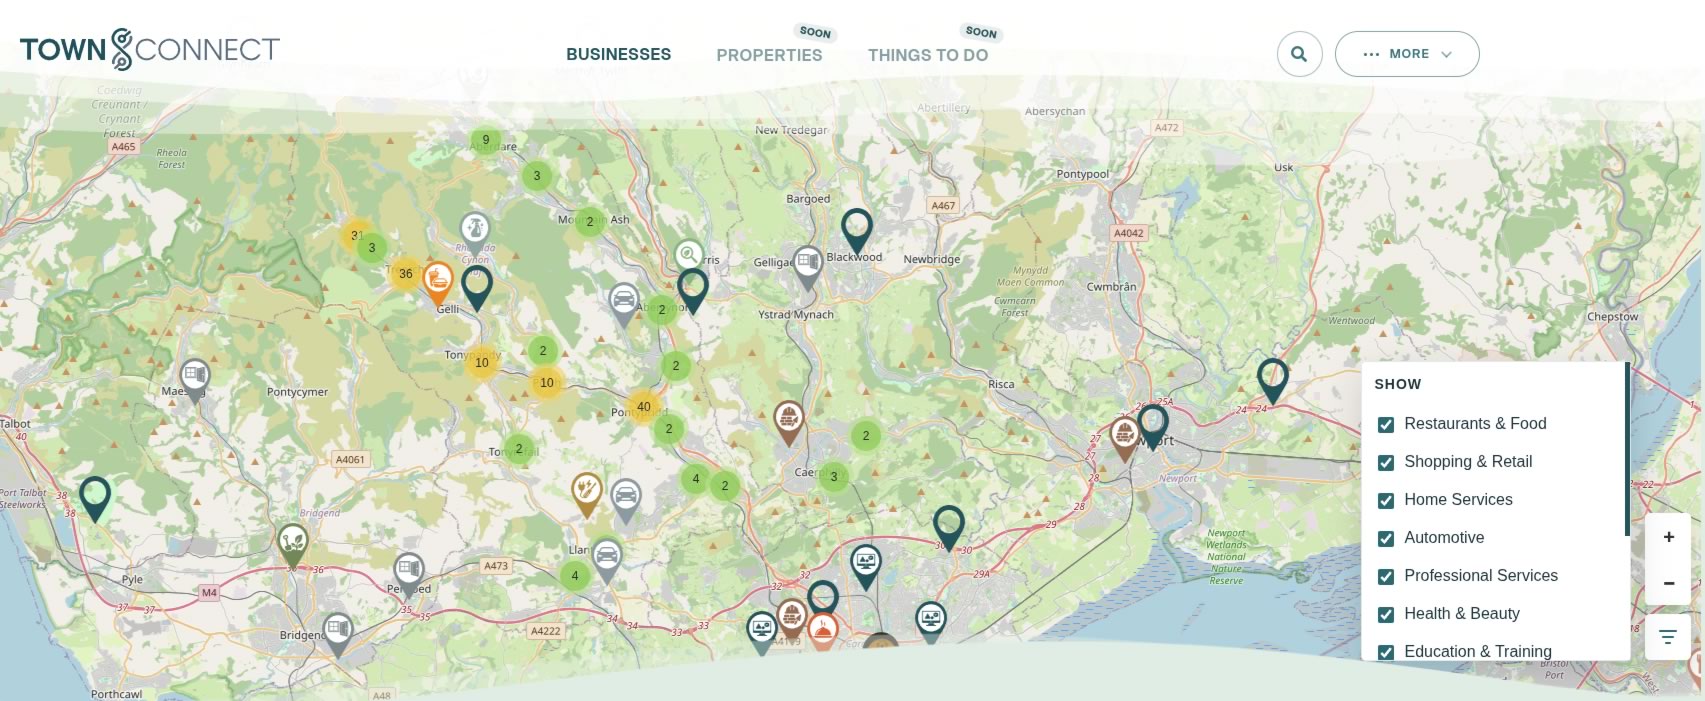This screenshot has width=1705, height=701.
Task: Select the dark teal pin at Gelli
Action: 477,288
